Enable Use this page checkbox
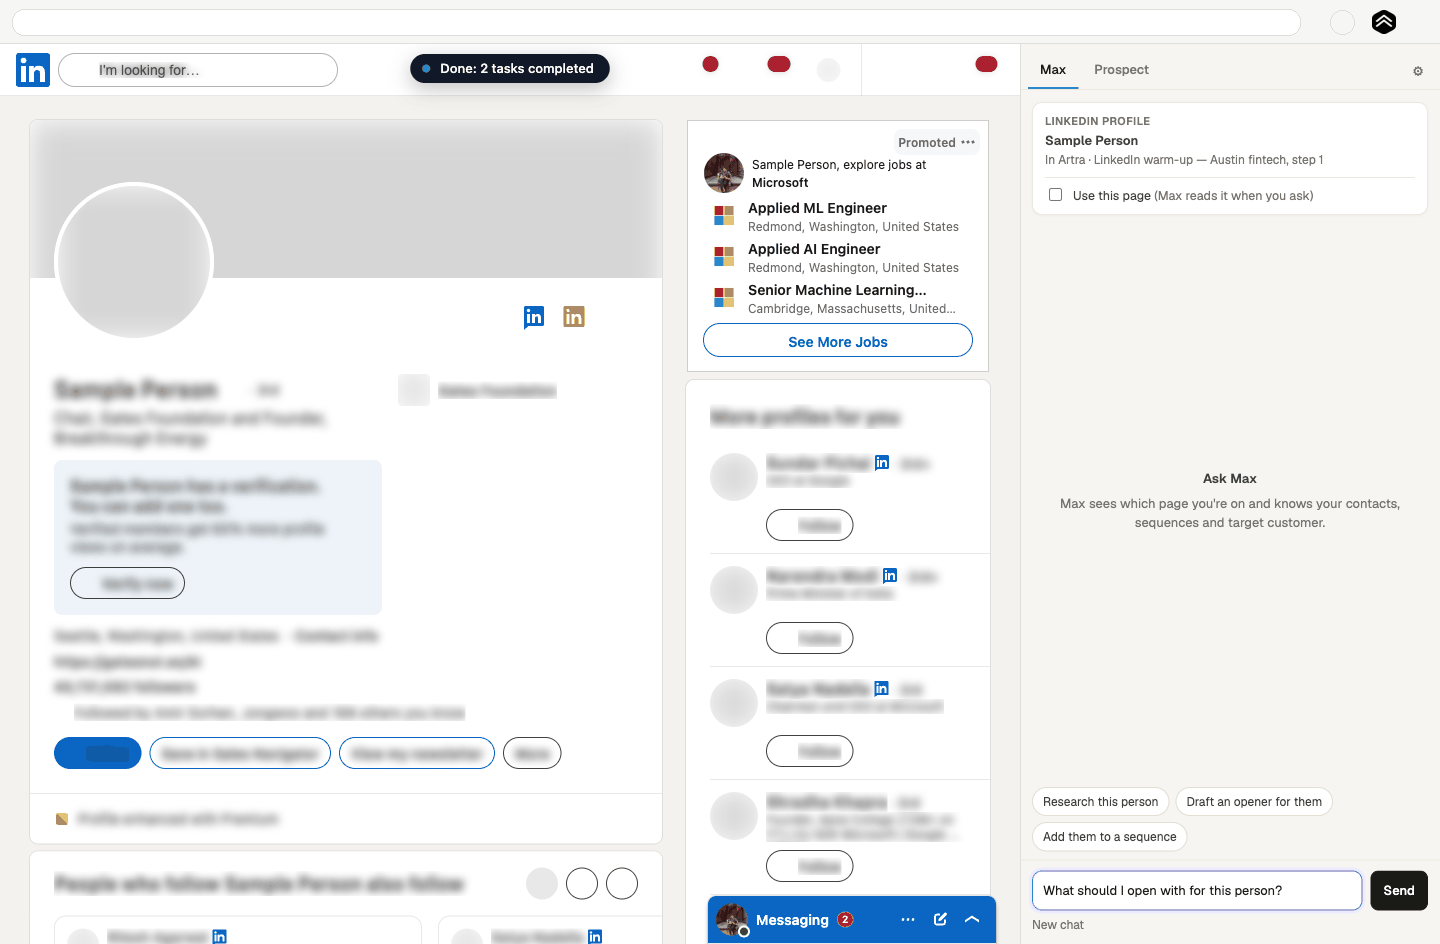 pyautogui.click(x=1055, y=195)
